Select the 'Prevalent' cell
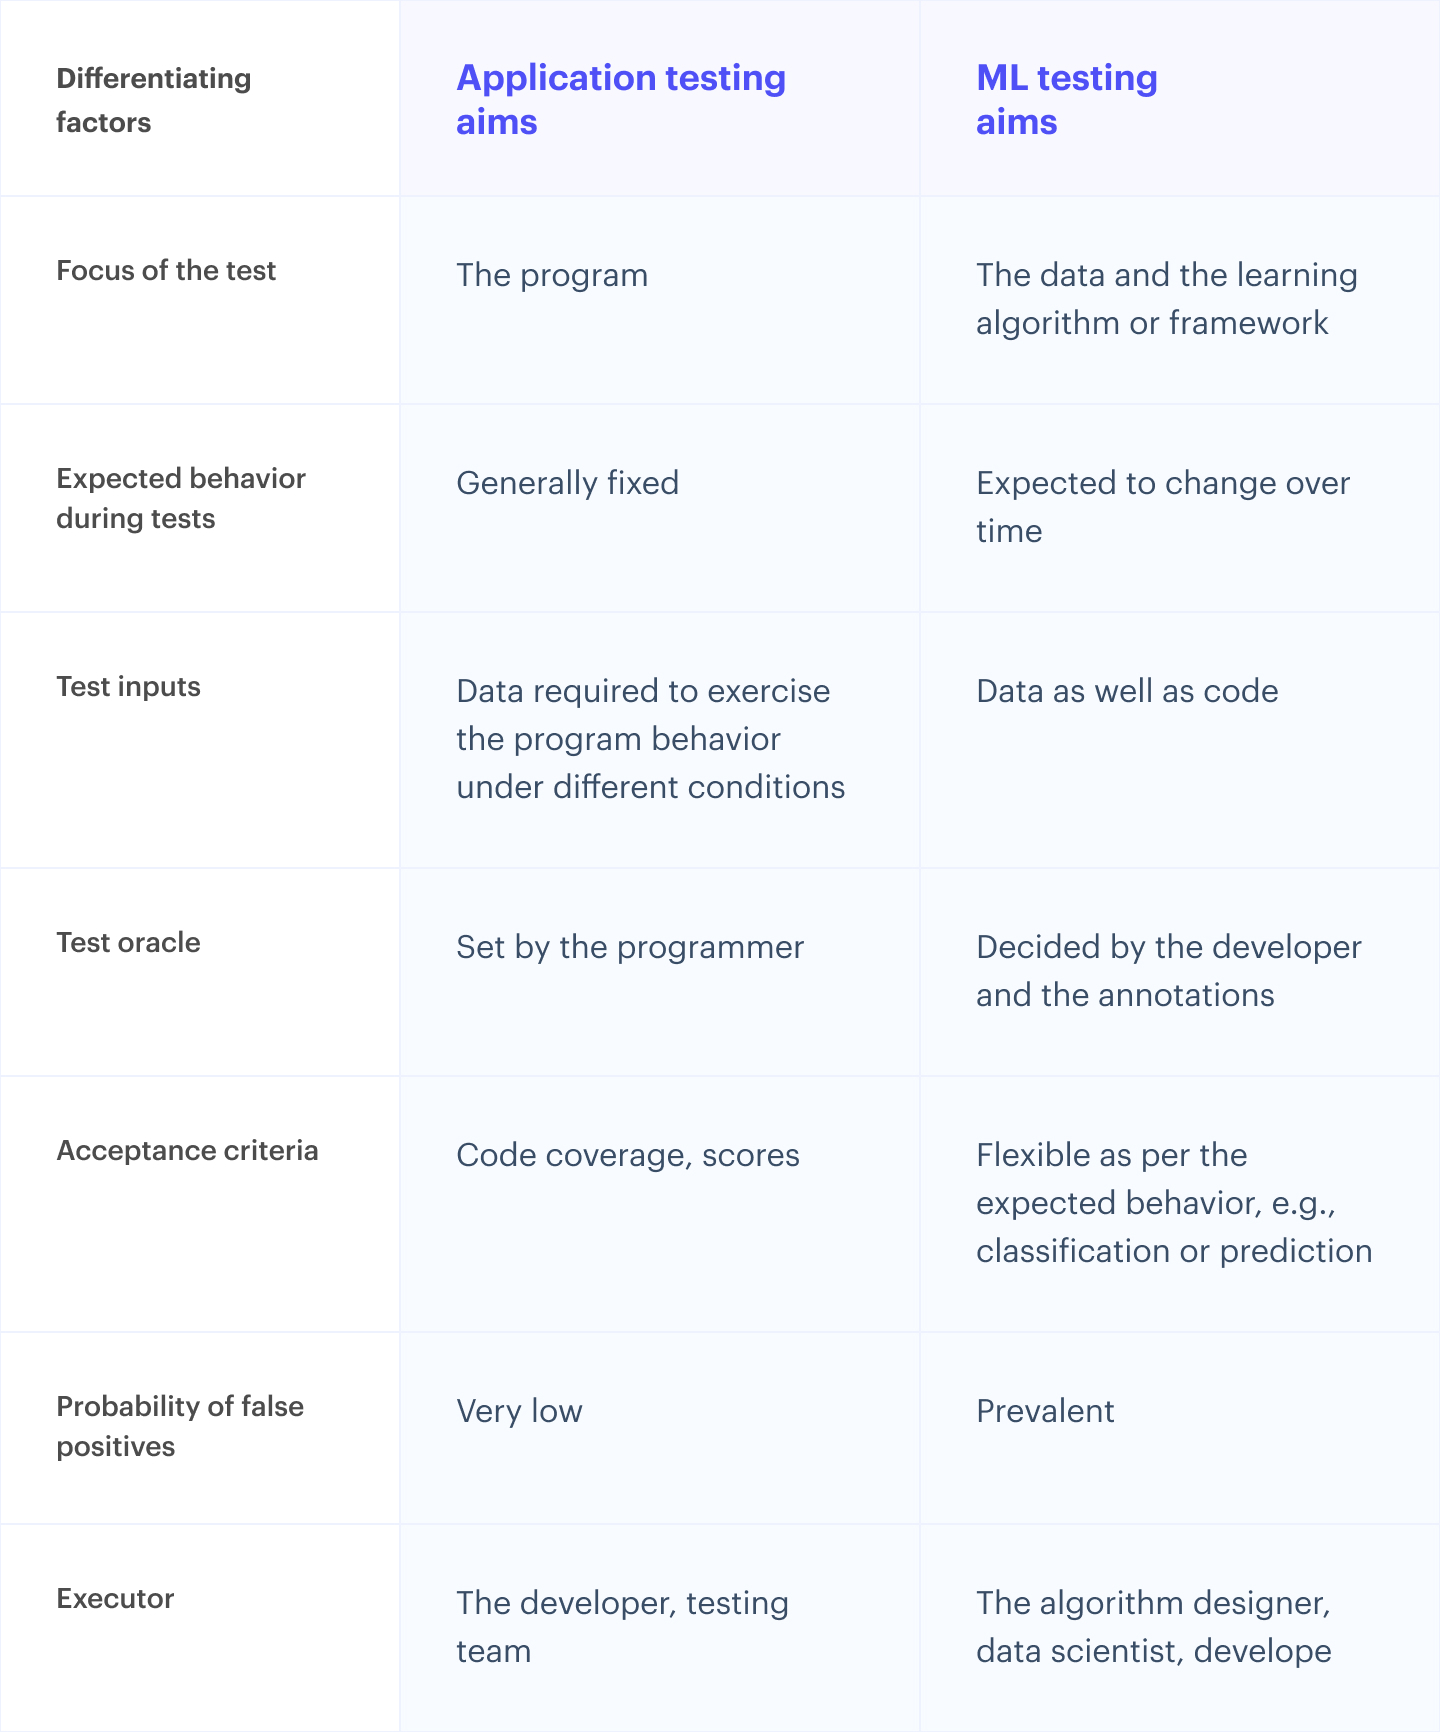This screenshot has width=1440, height=1732. pos(1045,1411)
